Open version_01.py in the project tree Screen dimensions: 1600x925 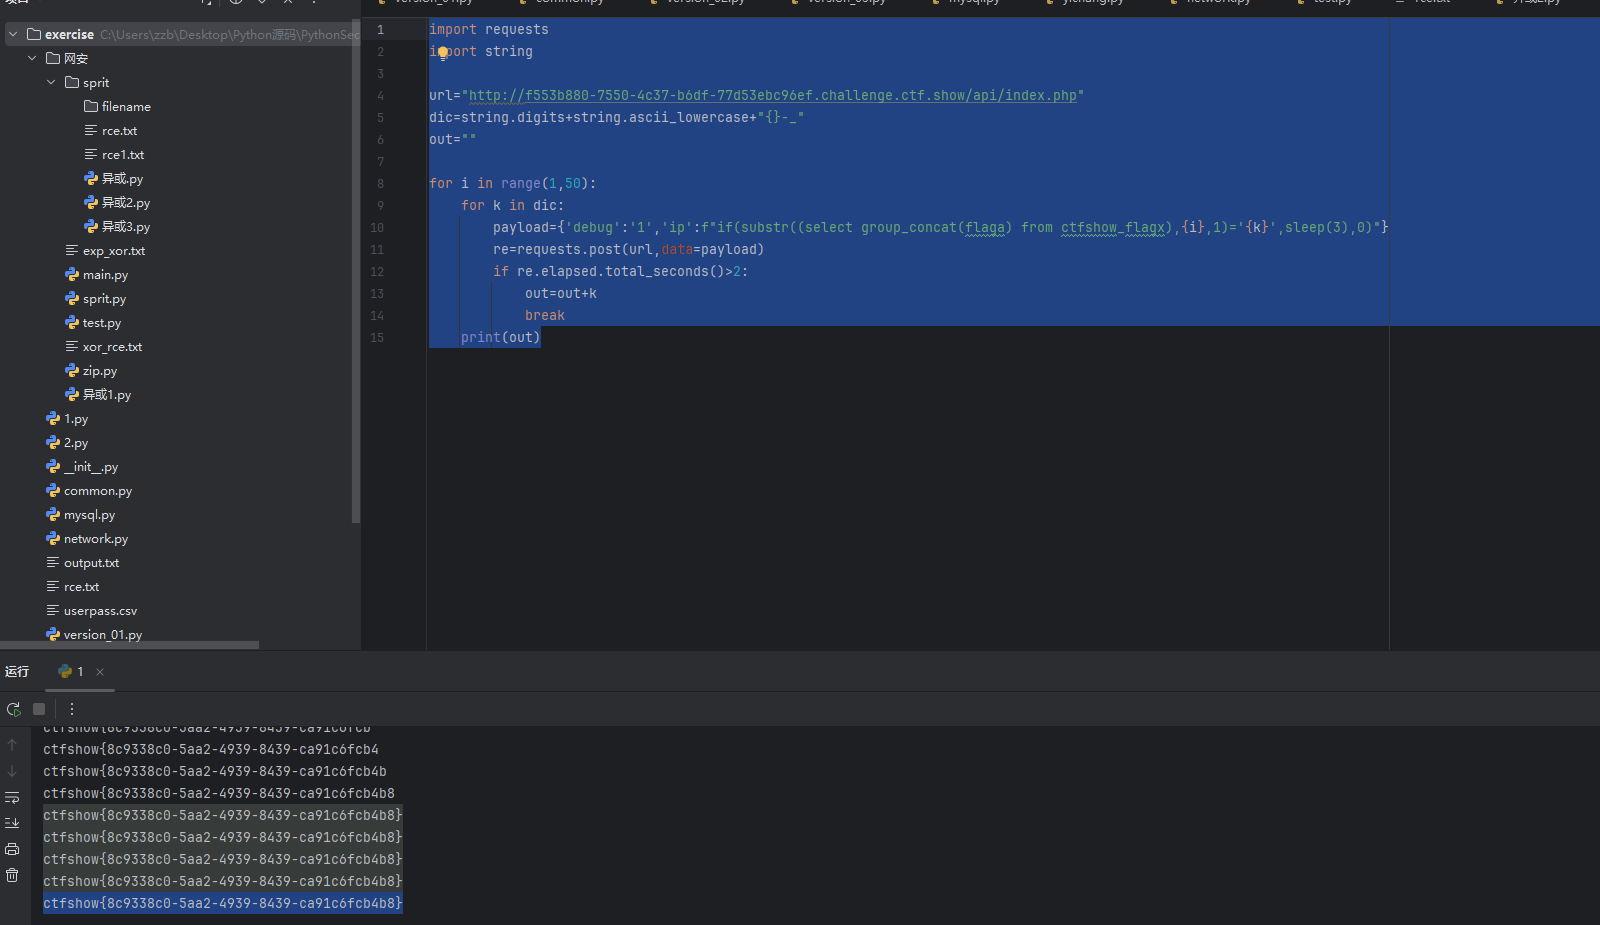coord(103,634)
